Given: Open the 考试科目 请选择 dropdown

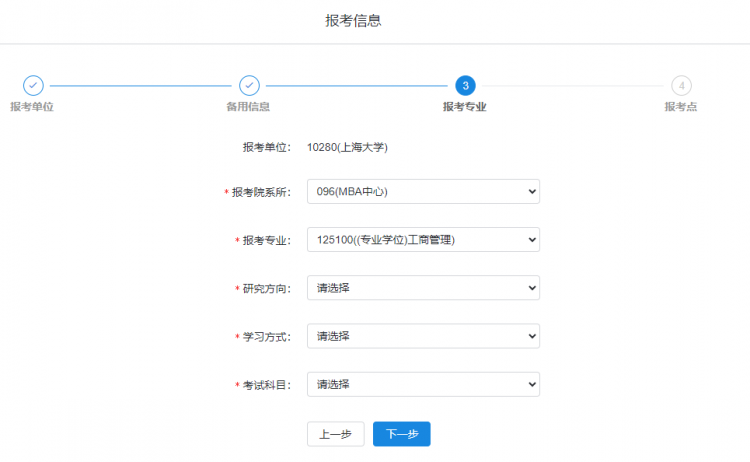Looking at the screenshot, I should 423,385.
